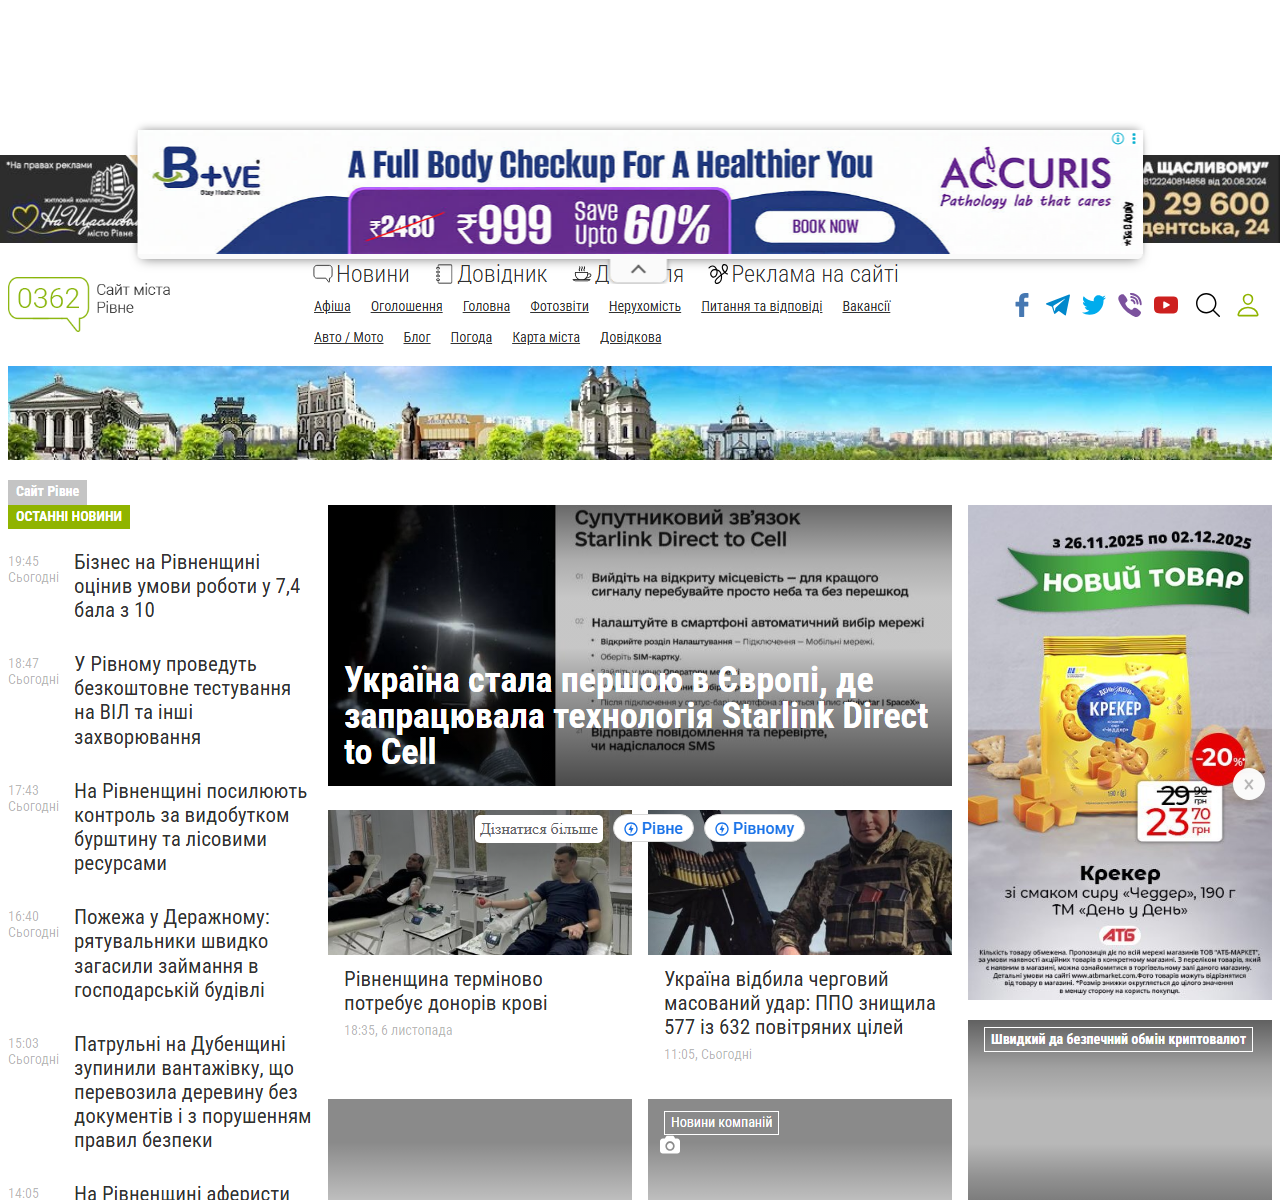Open the YouTube channel icon
Image resolution: width=1280 pixels, height=1200 pixels.
click(1166, 305)
